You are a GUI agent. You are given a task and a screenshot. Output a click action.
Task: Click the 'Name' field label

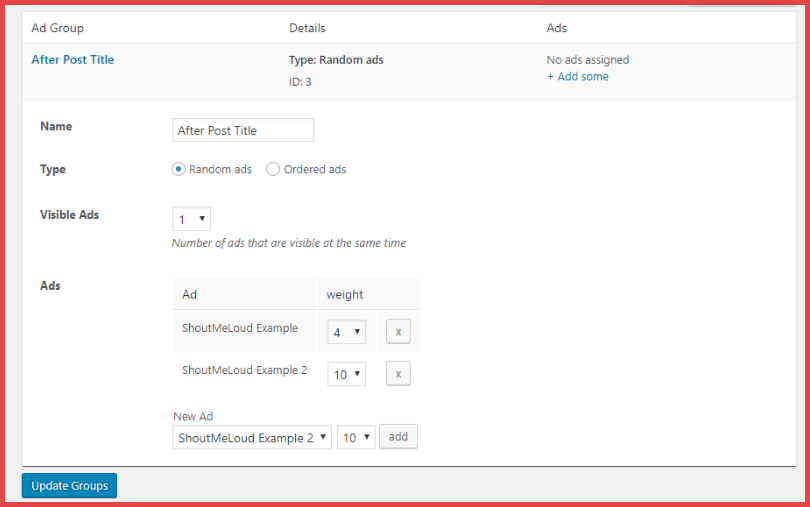[56, 126]
